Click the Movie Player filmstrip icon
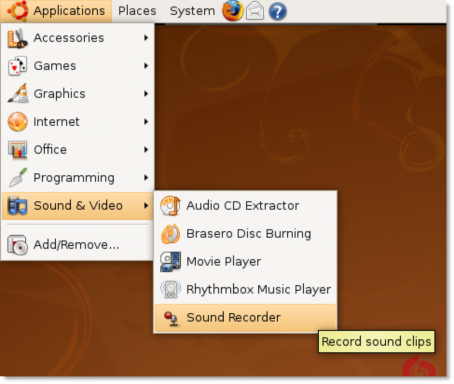 tap(170, 262)
